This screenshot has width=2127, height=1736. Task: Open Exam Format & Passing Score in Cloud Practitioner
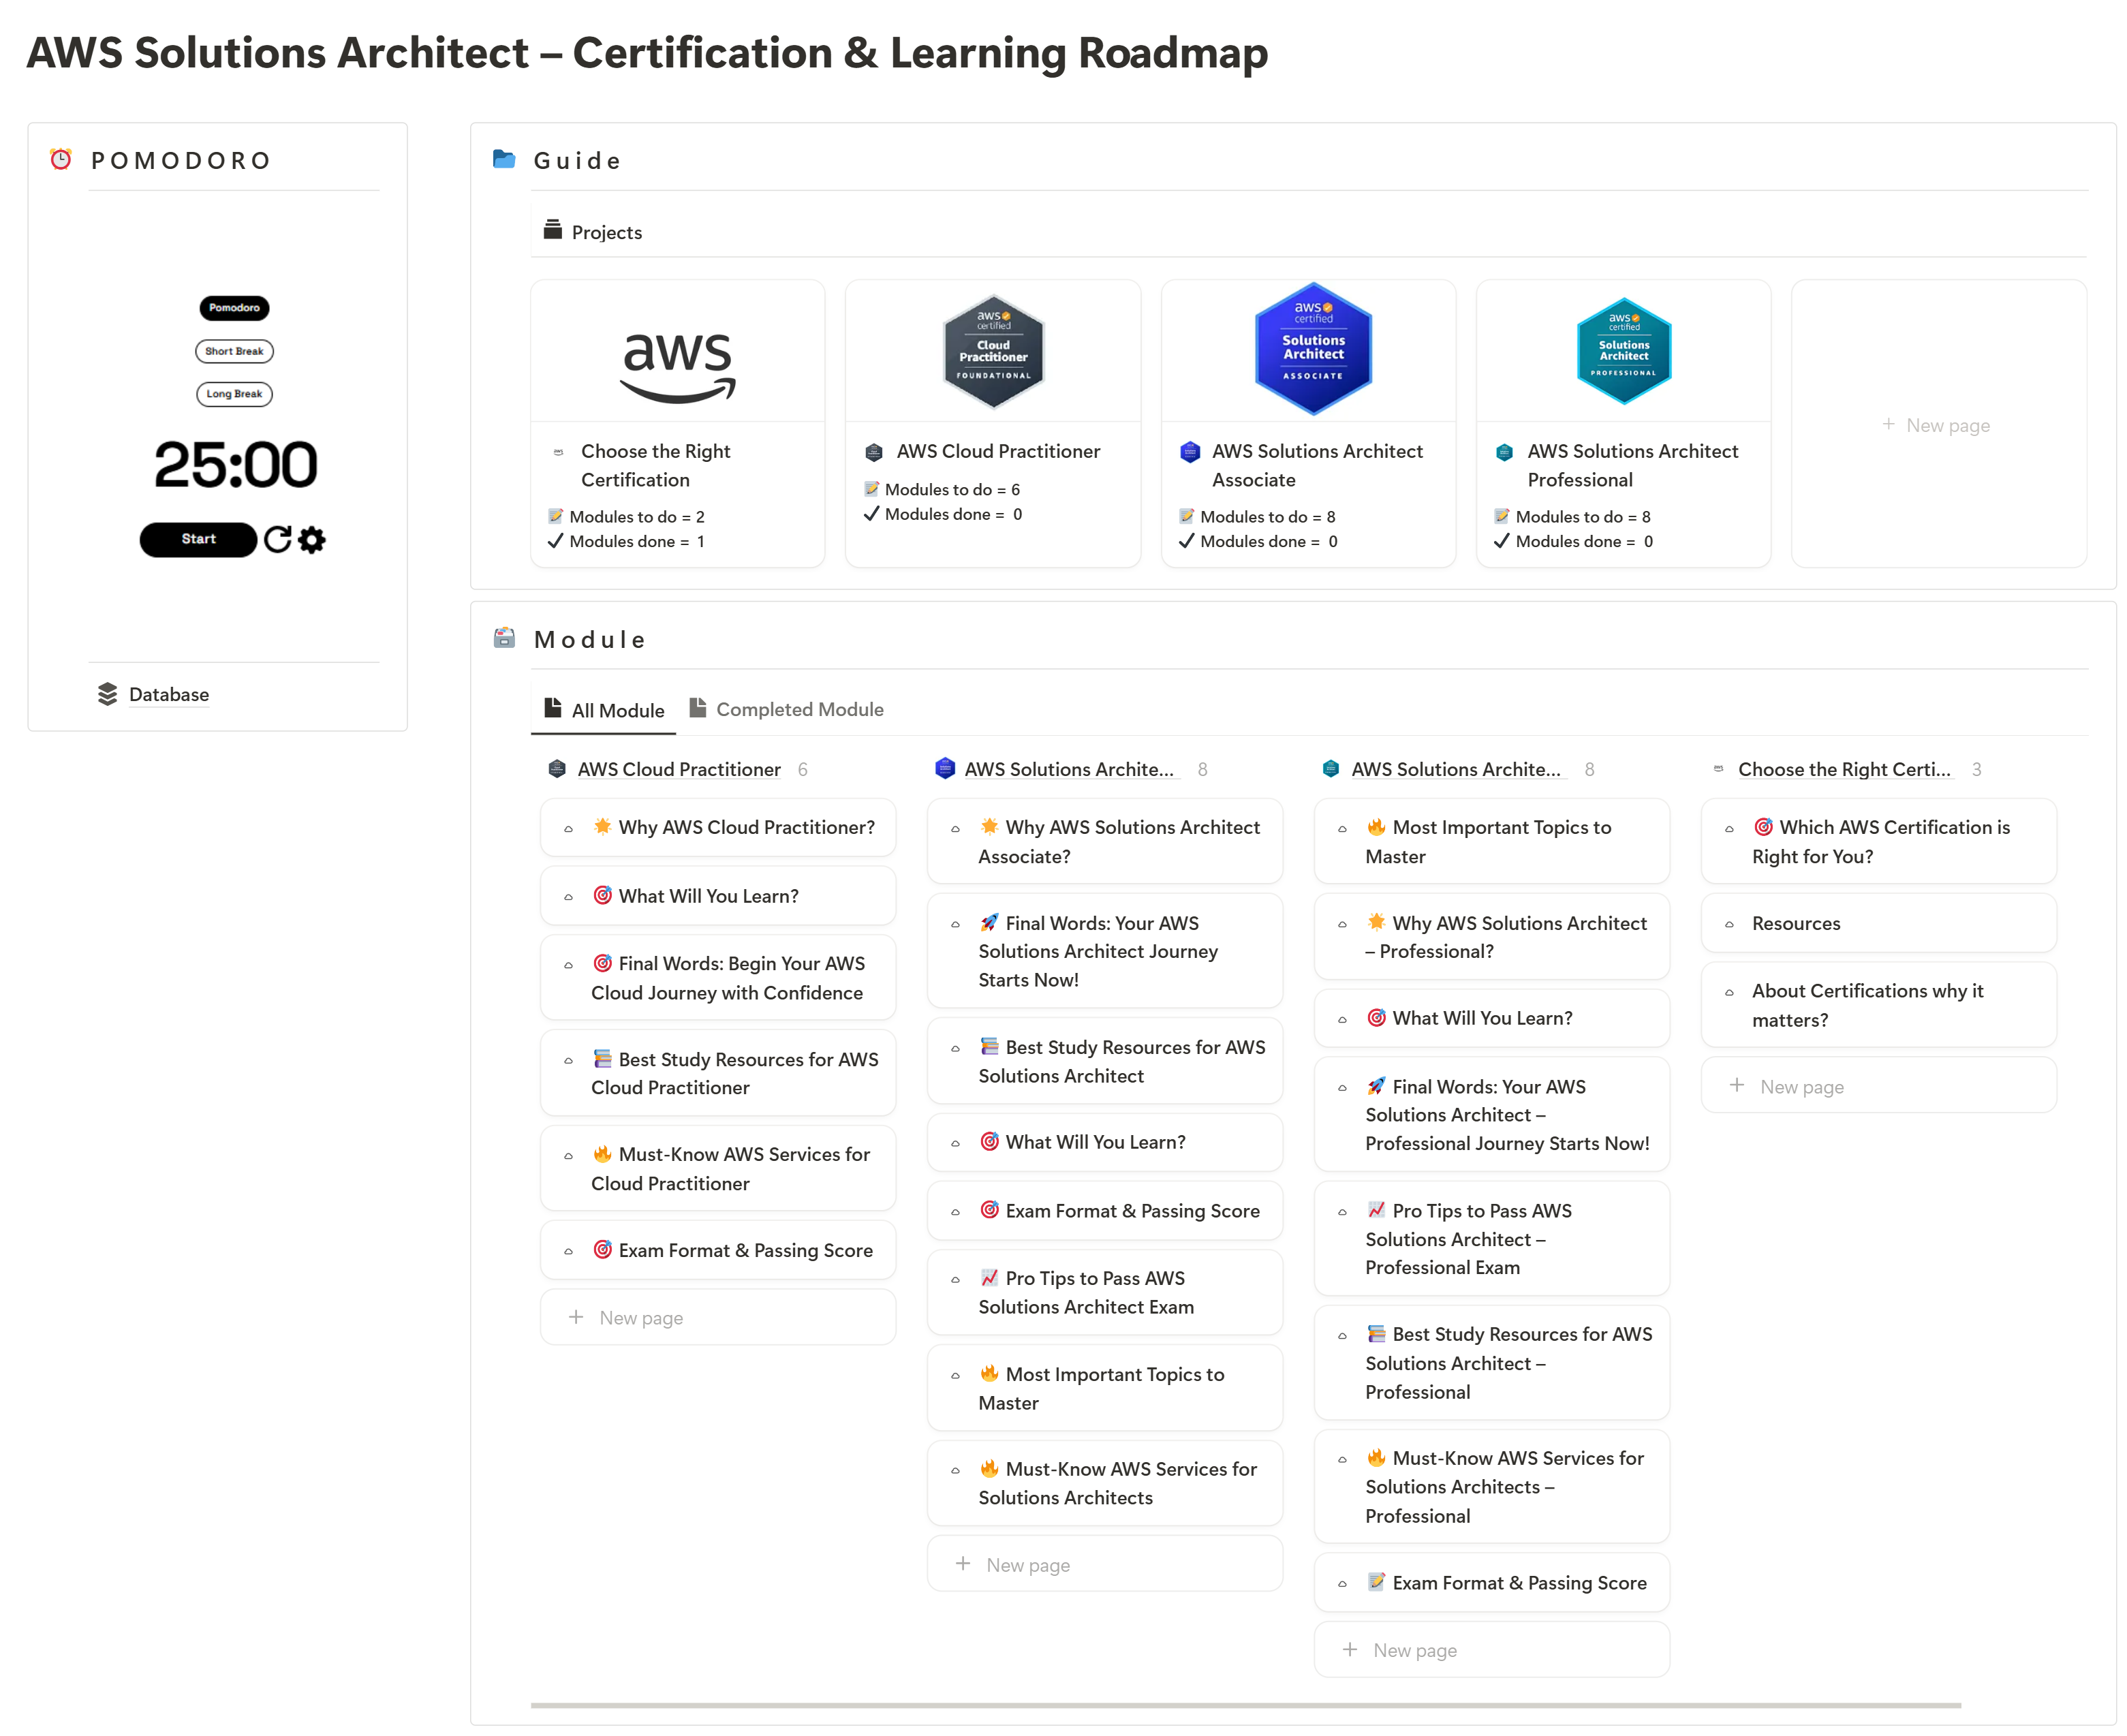pos(745,1251)
